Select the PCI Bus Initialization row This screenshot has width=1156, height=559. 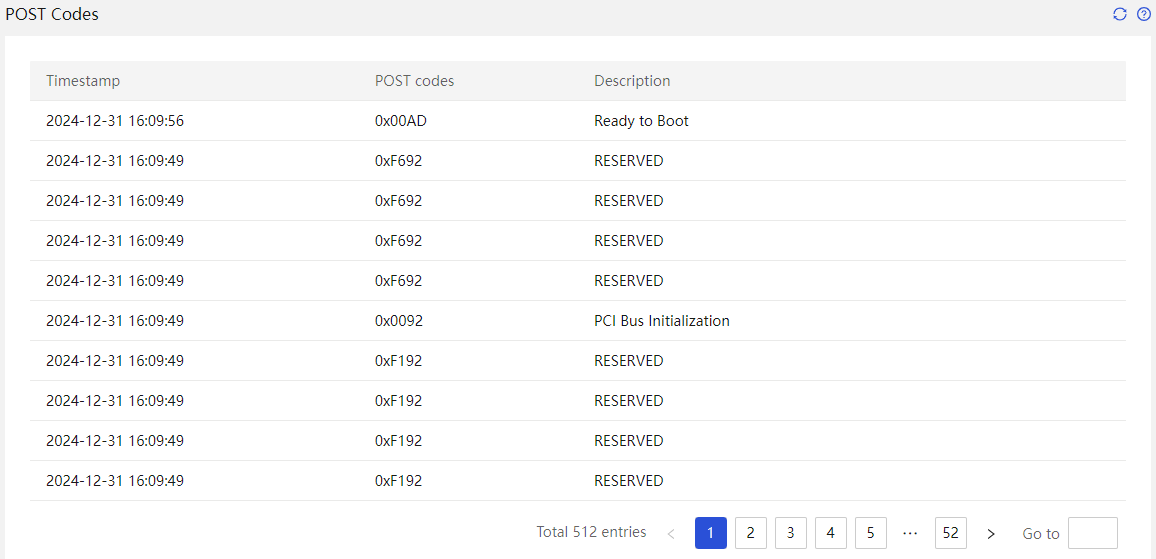[578, 321]
